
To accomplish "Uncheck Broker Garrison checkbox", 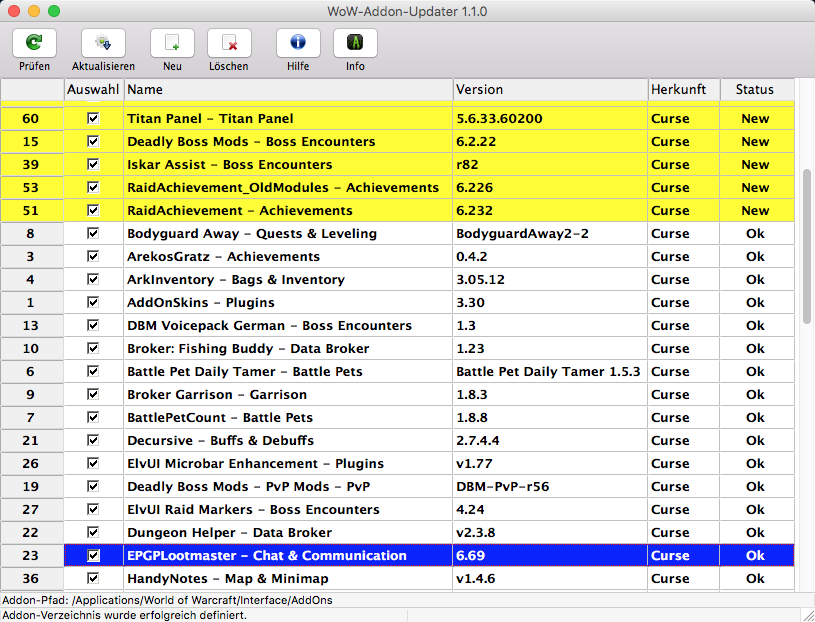I will [93, 394].
